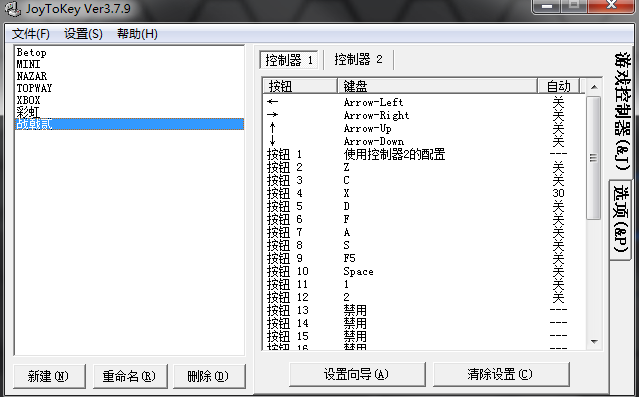Screen dimensions: 639x397
Task: Select the Betop profile
Action: pyautogui.click(x=130, y=53)
